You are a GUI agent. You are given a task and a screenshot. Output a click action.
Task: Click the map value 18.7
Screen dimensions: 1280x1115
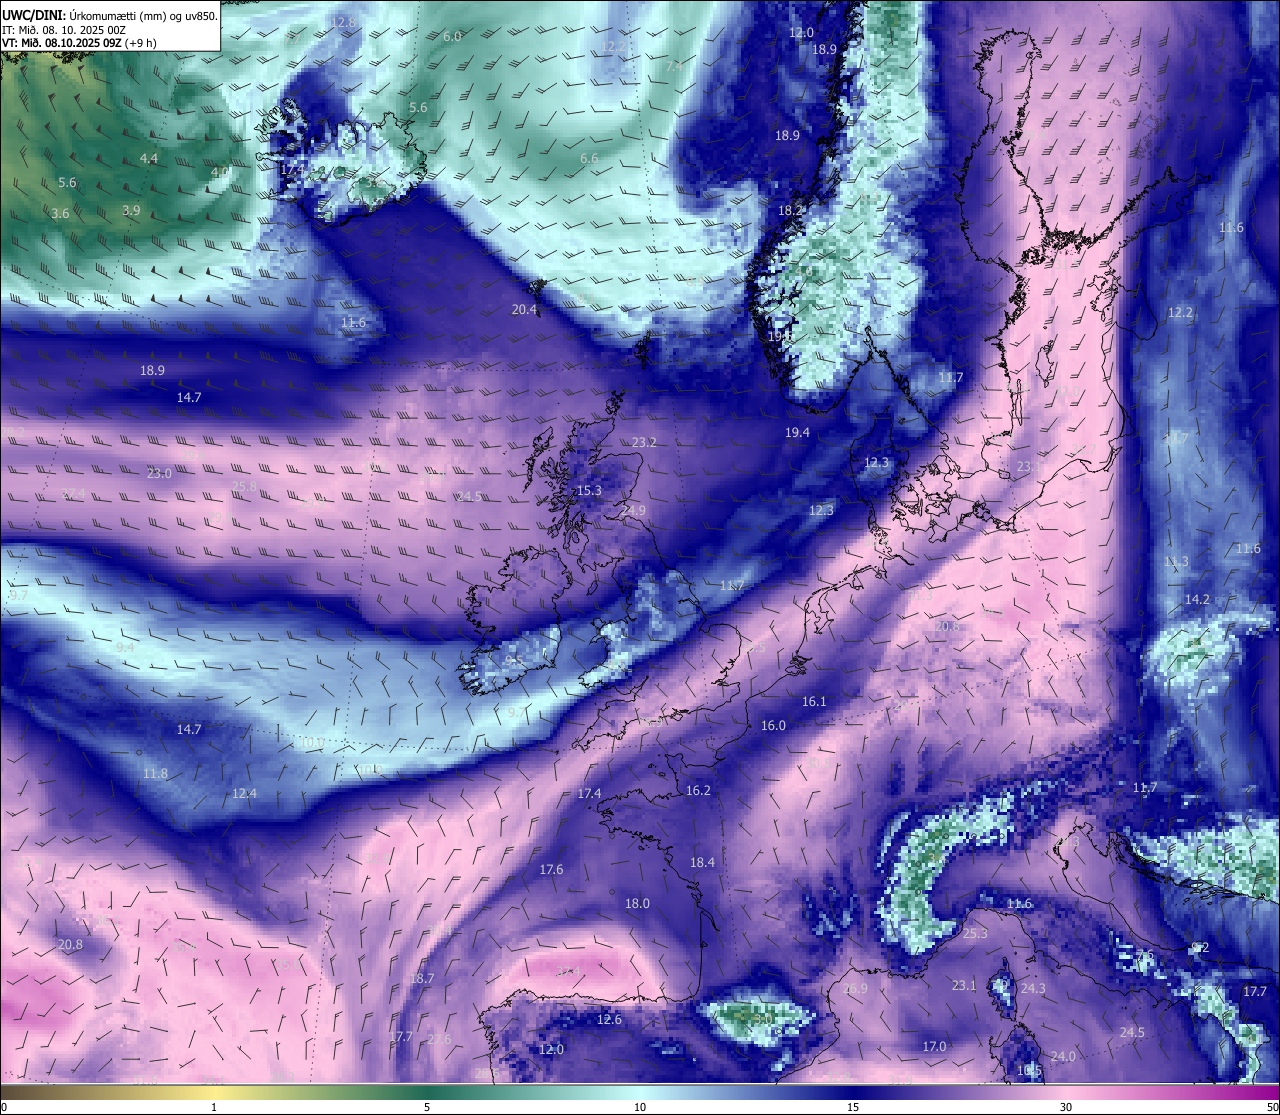[422, 978]
